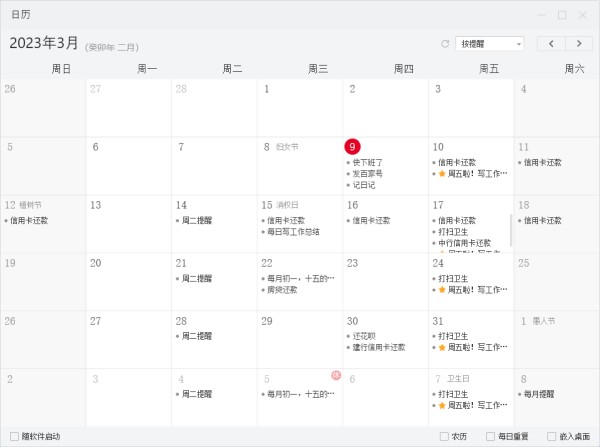The width and height of the screenshot is (600, 447).
Task: Open 周二提醒 on March 14
Action: tap(197, 220)
